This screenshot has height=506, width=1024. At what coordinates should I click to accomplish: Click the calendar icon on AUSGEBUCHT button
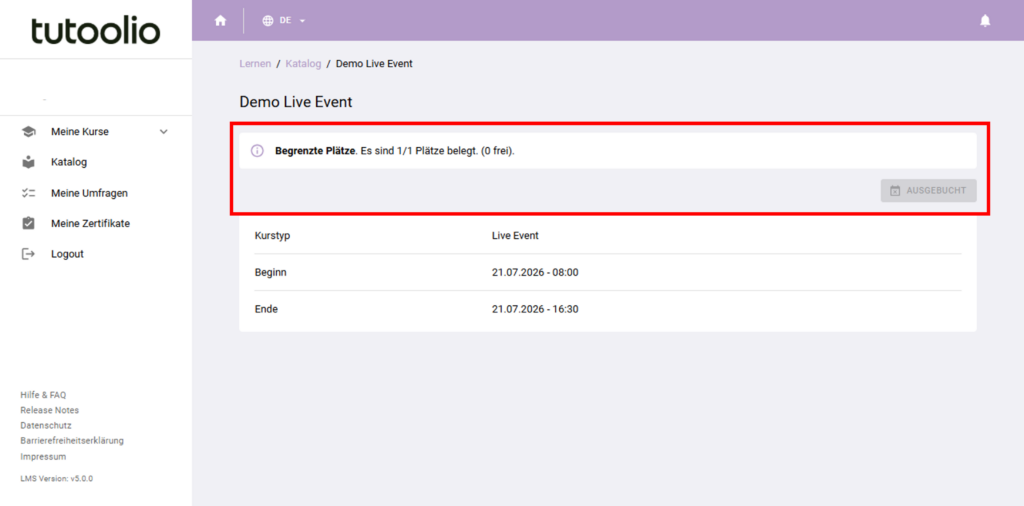click(895, 191)
